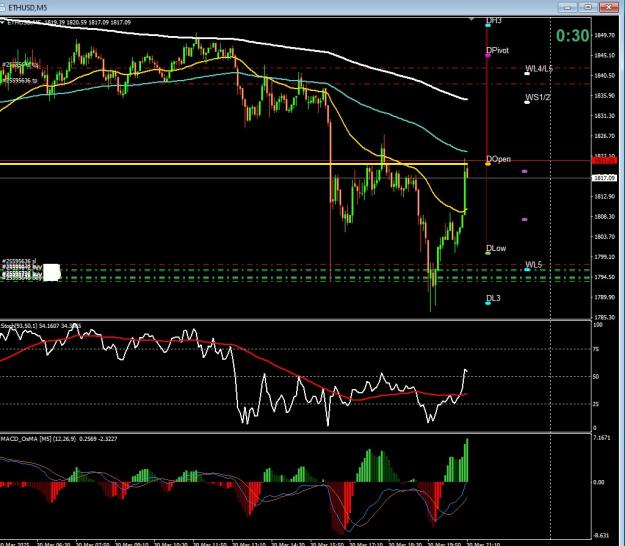
Task: Click the MACD_OsMA indicator label
Action: (59, 439)
